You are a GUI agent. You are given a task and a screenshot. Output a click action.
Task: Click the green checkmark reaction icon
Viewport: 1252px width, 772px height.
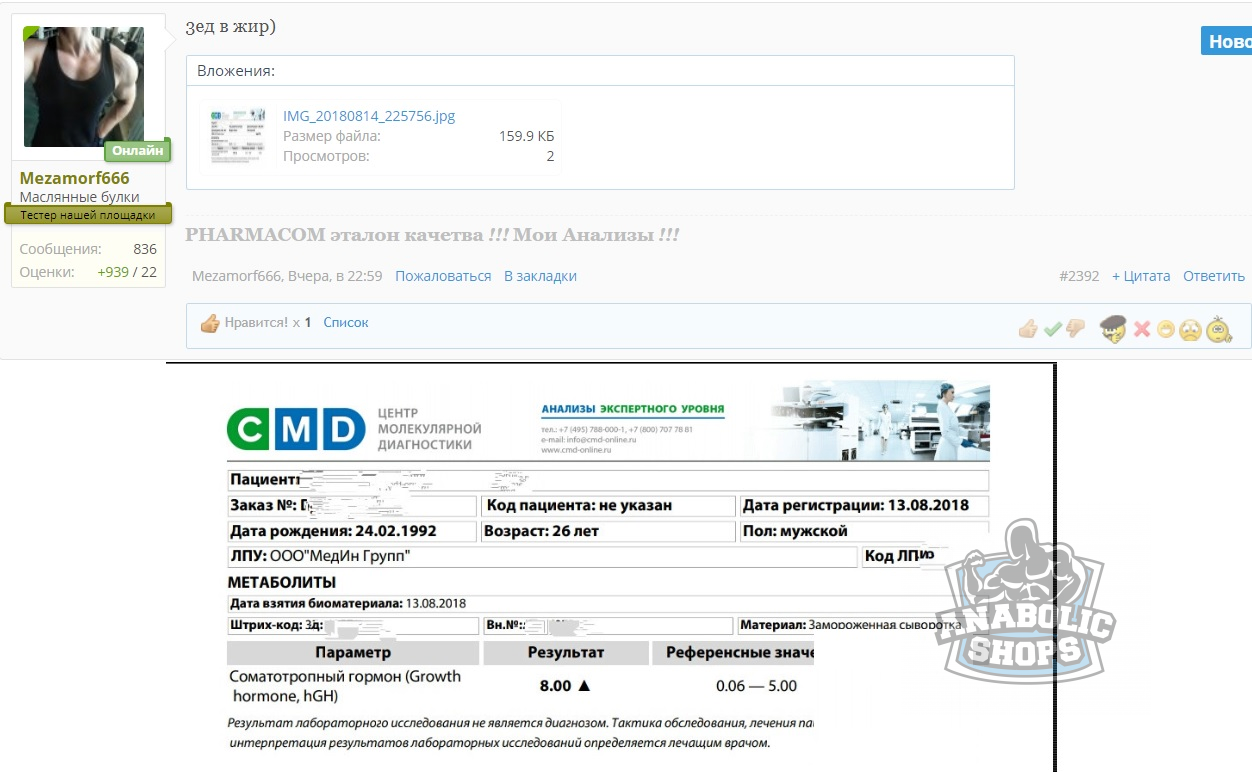pyautogui.click(x=1052, y=329)
